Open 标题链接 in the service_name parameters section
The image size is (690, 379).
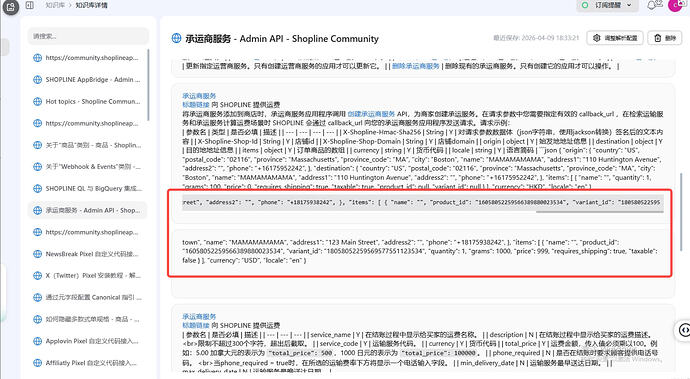tap(196, 325)
